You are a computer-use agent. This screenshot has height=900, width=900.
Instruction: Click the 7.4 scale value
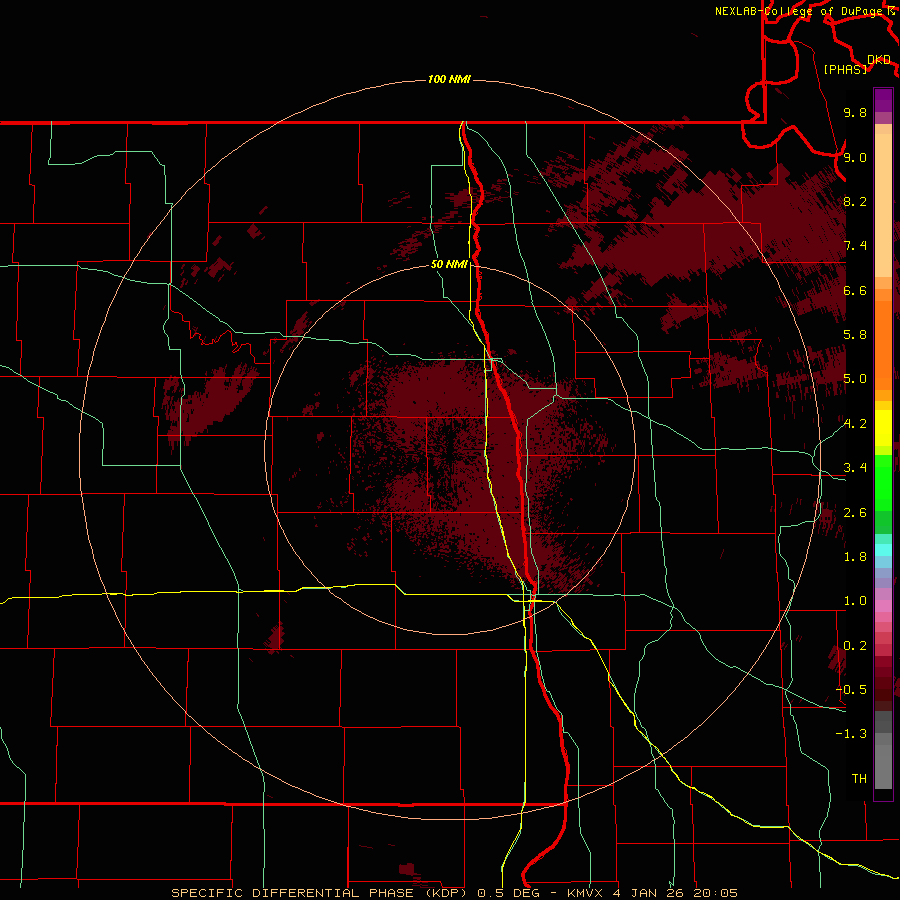point(855,246)
